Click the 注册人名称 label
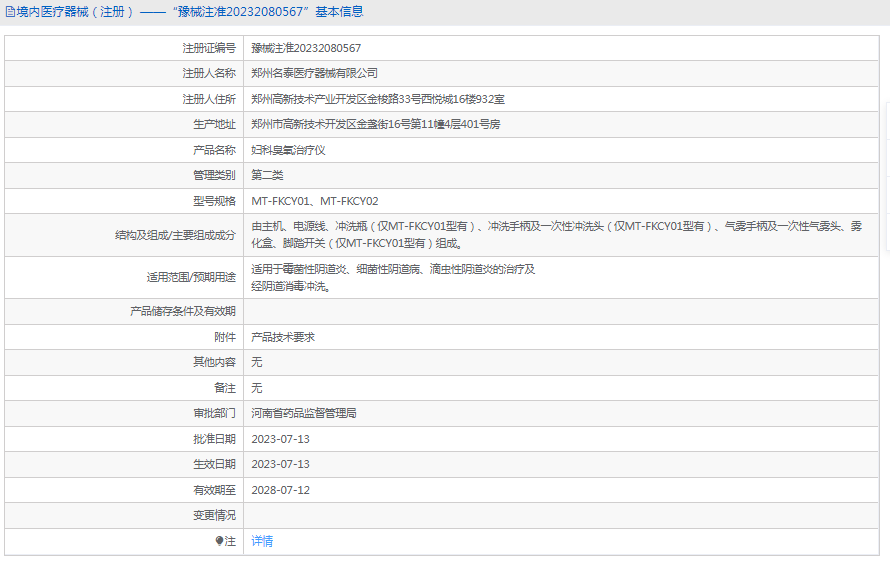Viewport: 890px width, 561px height. click(209, 73)
